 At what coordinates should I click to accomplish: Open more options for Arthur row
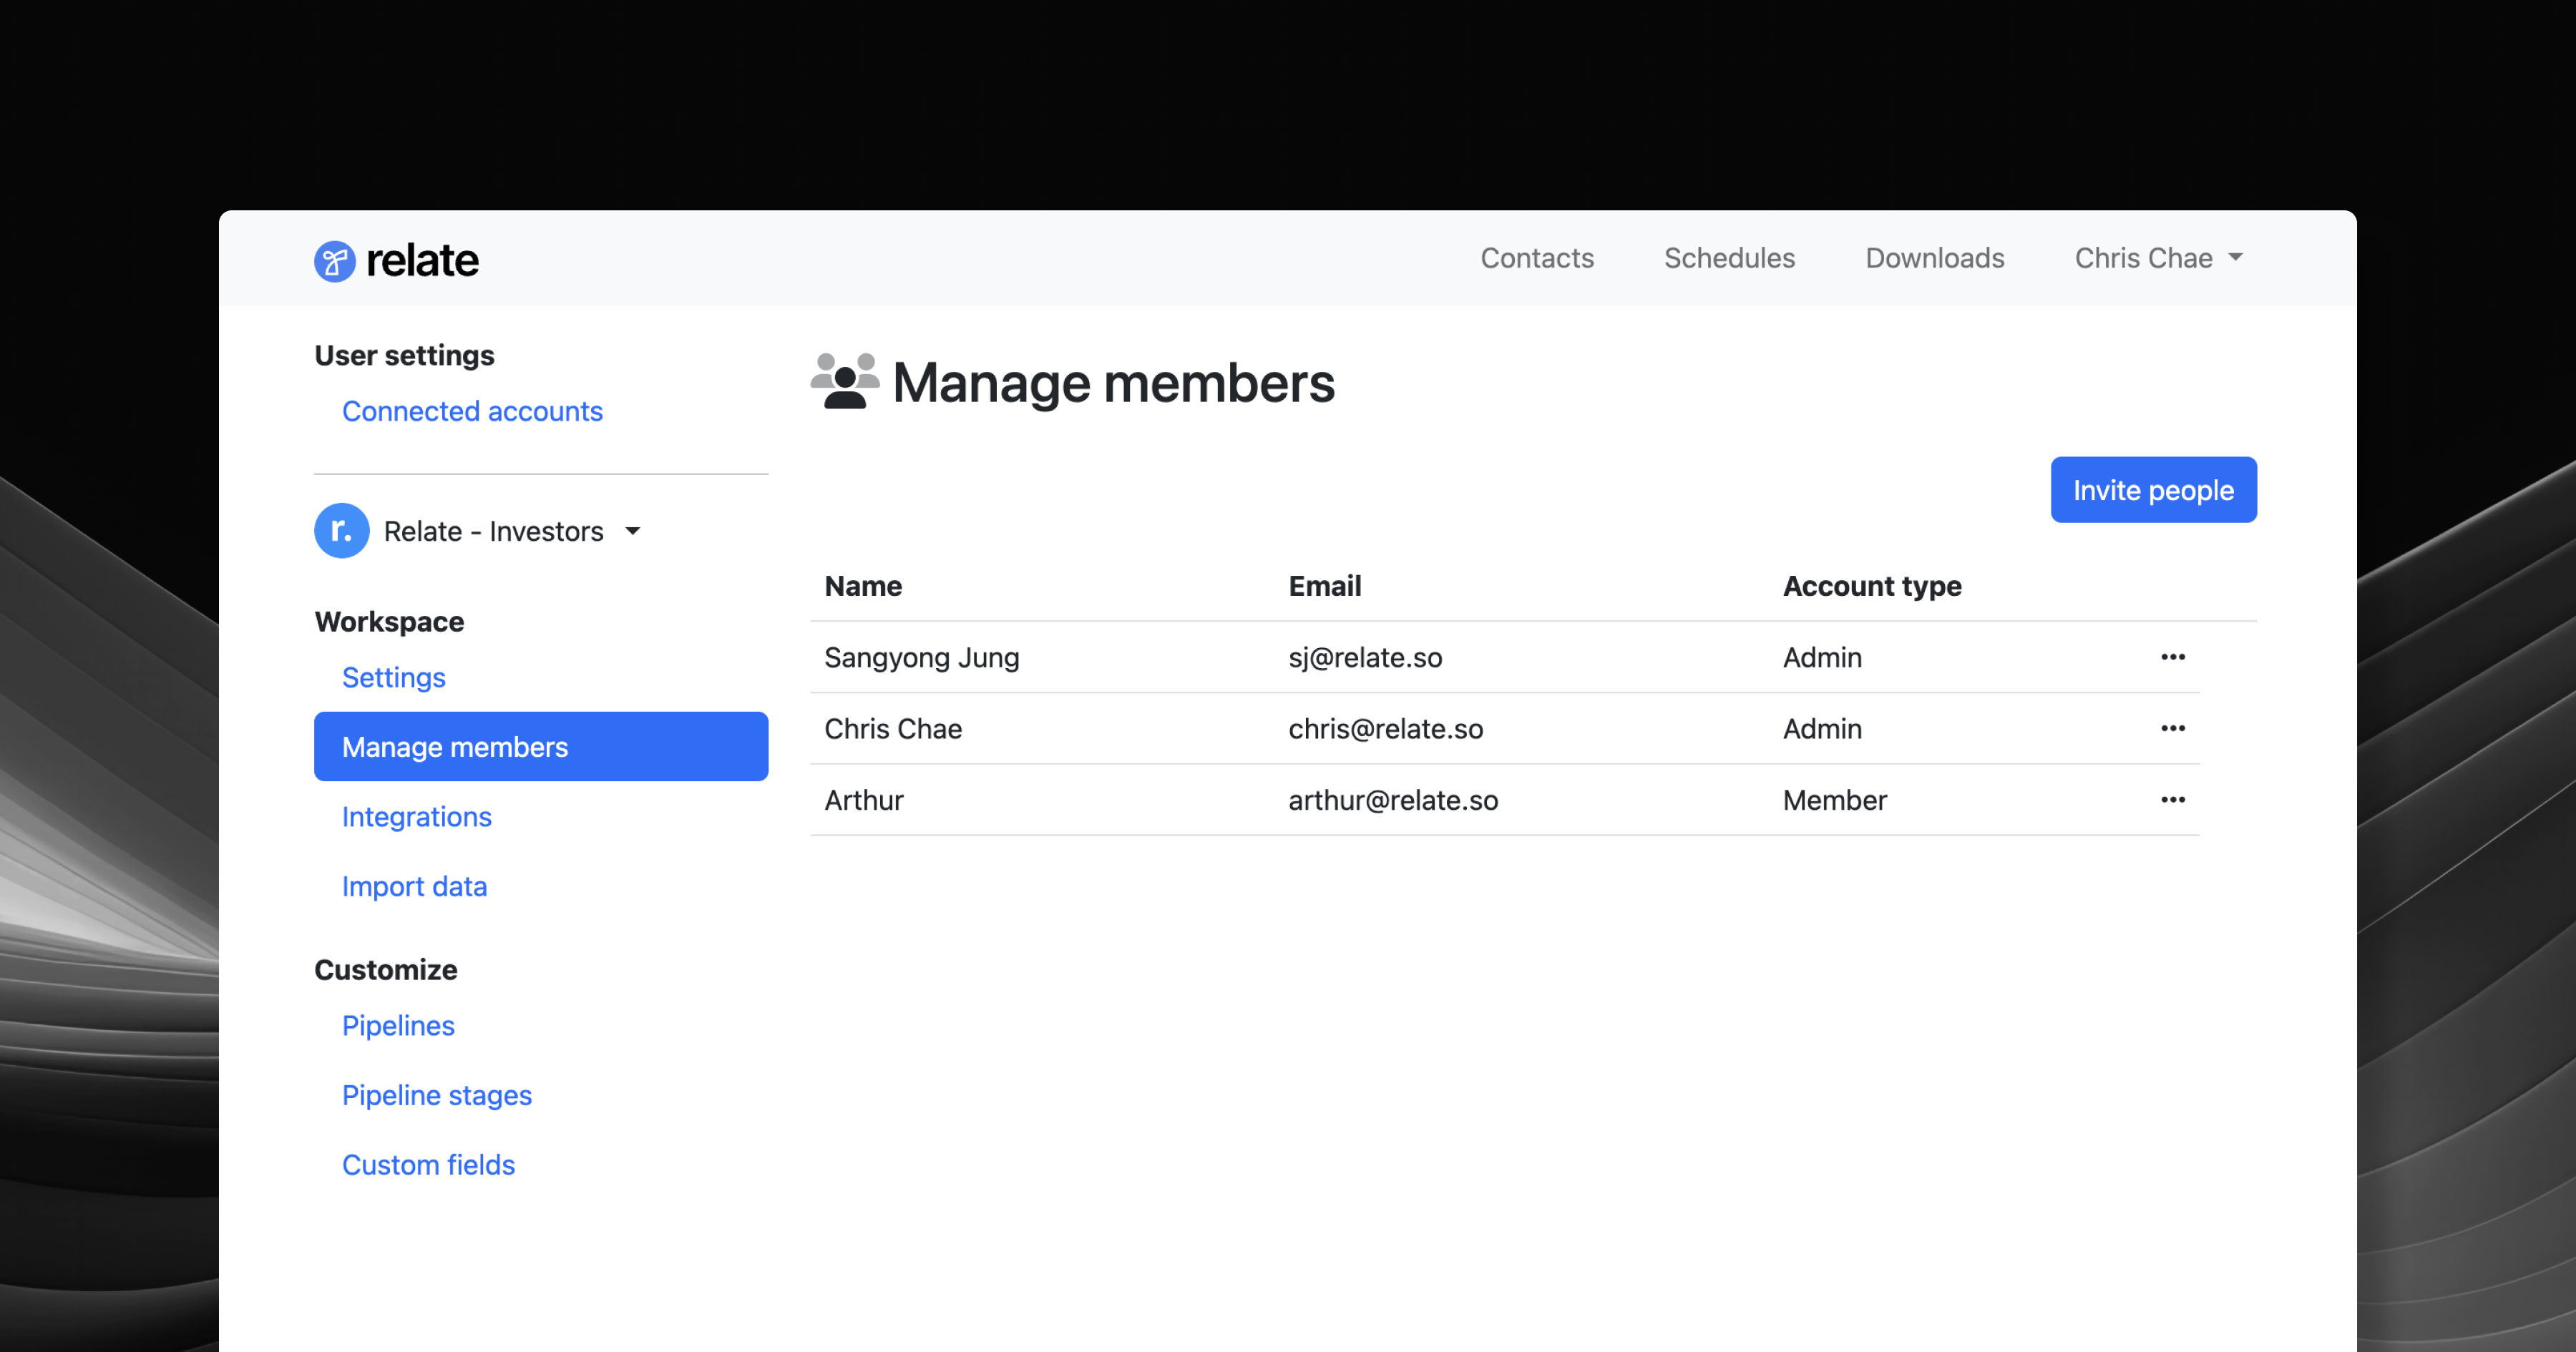click(x=2172, y=799)
